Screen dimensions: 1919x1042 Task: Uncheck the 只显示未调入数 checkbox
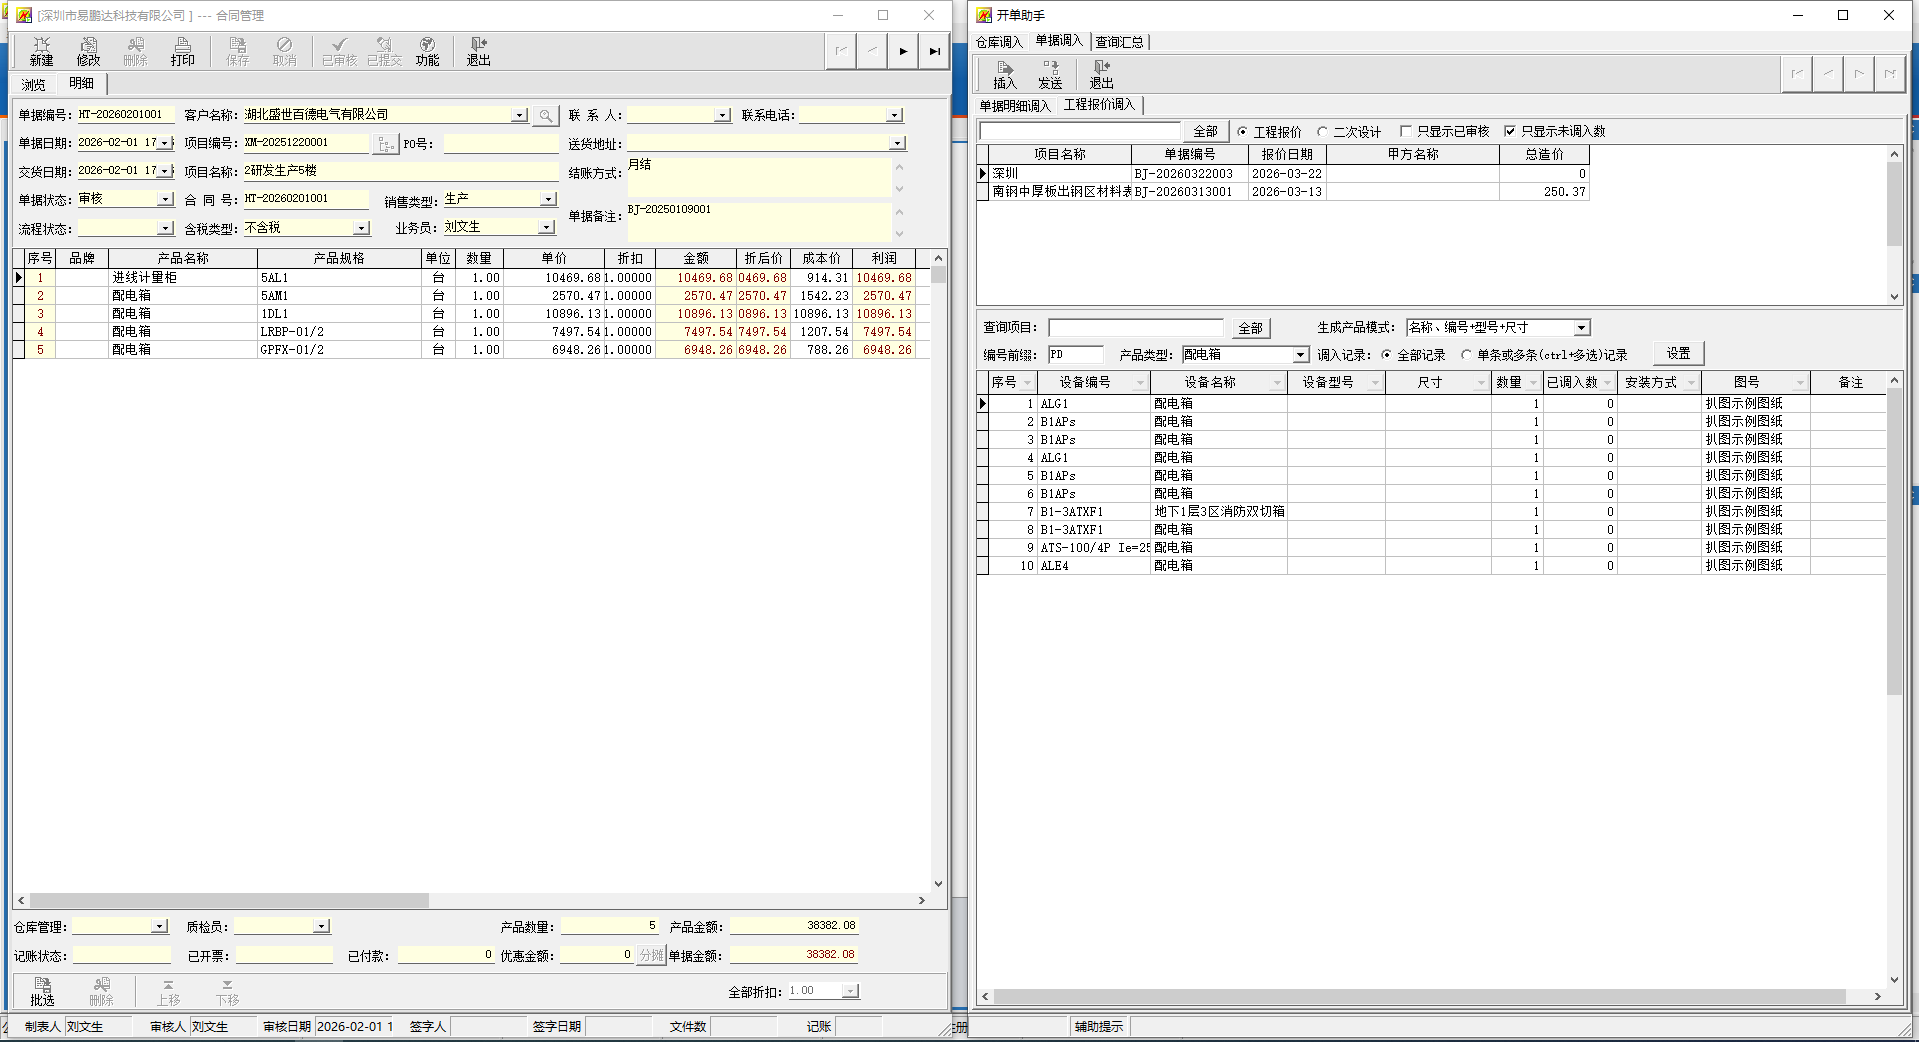(1510, 131)
